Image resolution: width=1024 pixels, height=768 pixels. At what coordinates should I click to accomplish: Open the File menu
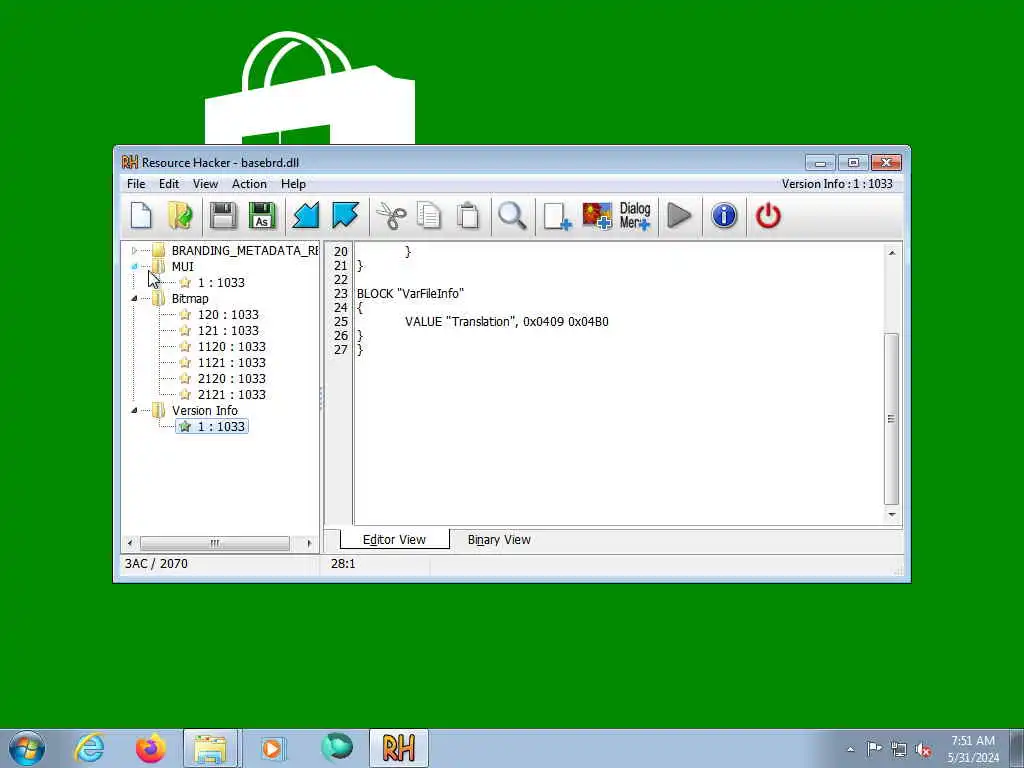[x=136, y=184]
